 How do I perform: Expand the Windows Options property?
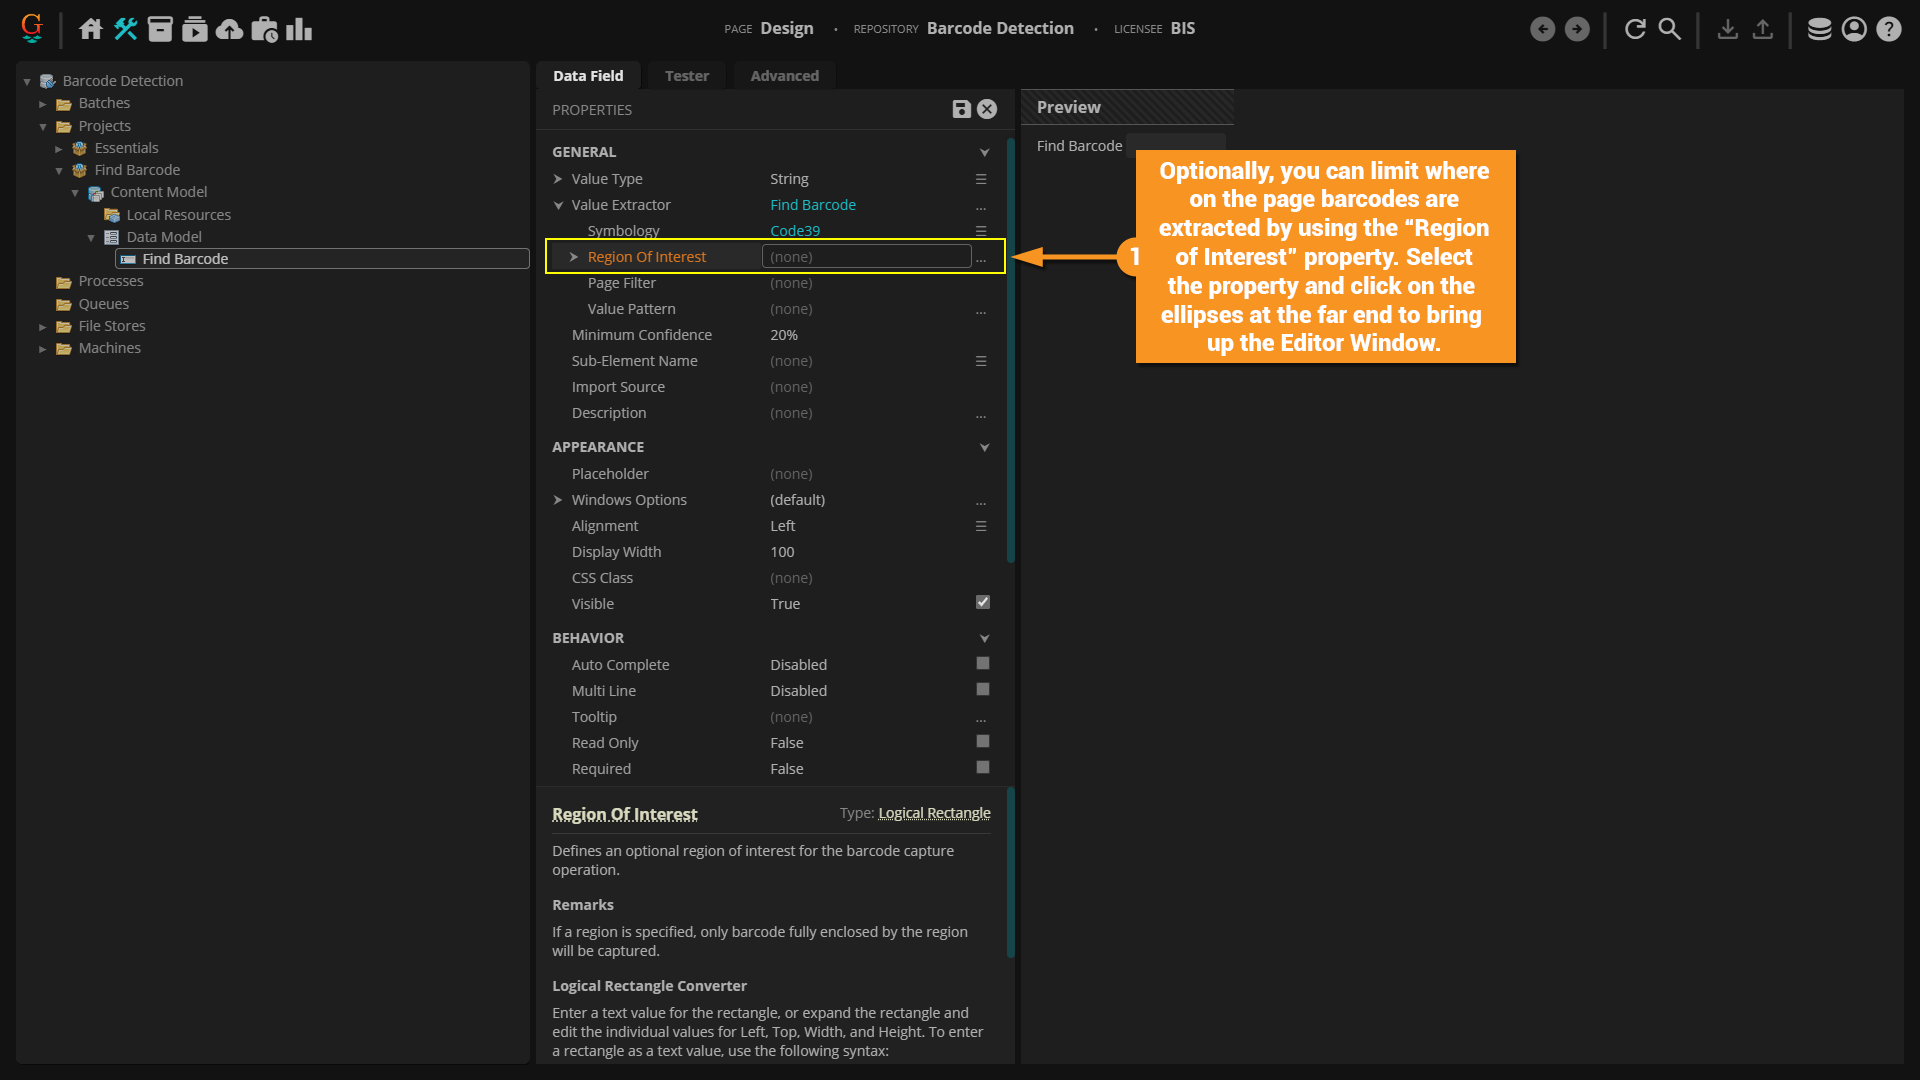(x=558, y=500)
